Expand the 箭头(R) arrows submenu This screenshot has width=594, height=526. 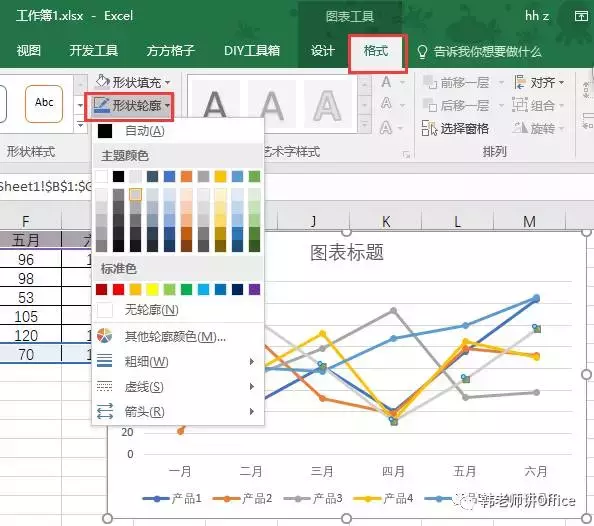click(x=178, y=412)
